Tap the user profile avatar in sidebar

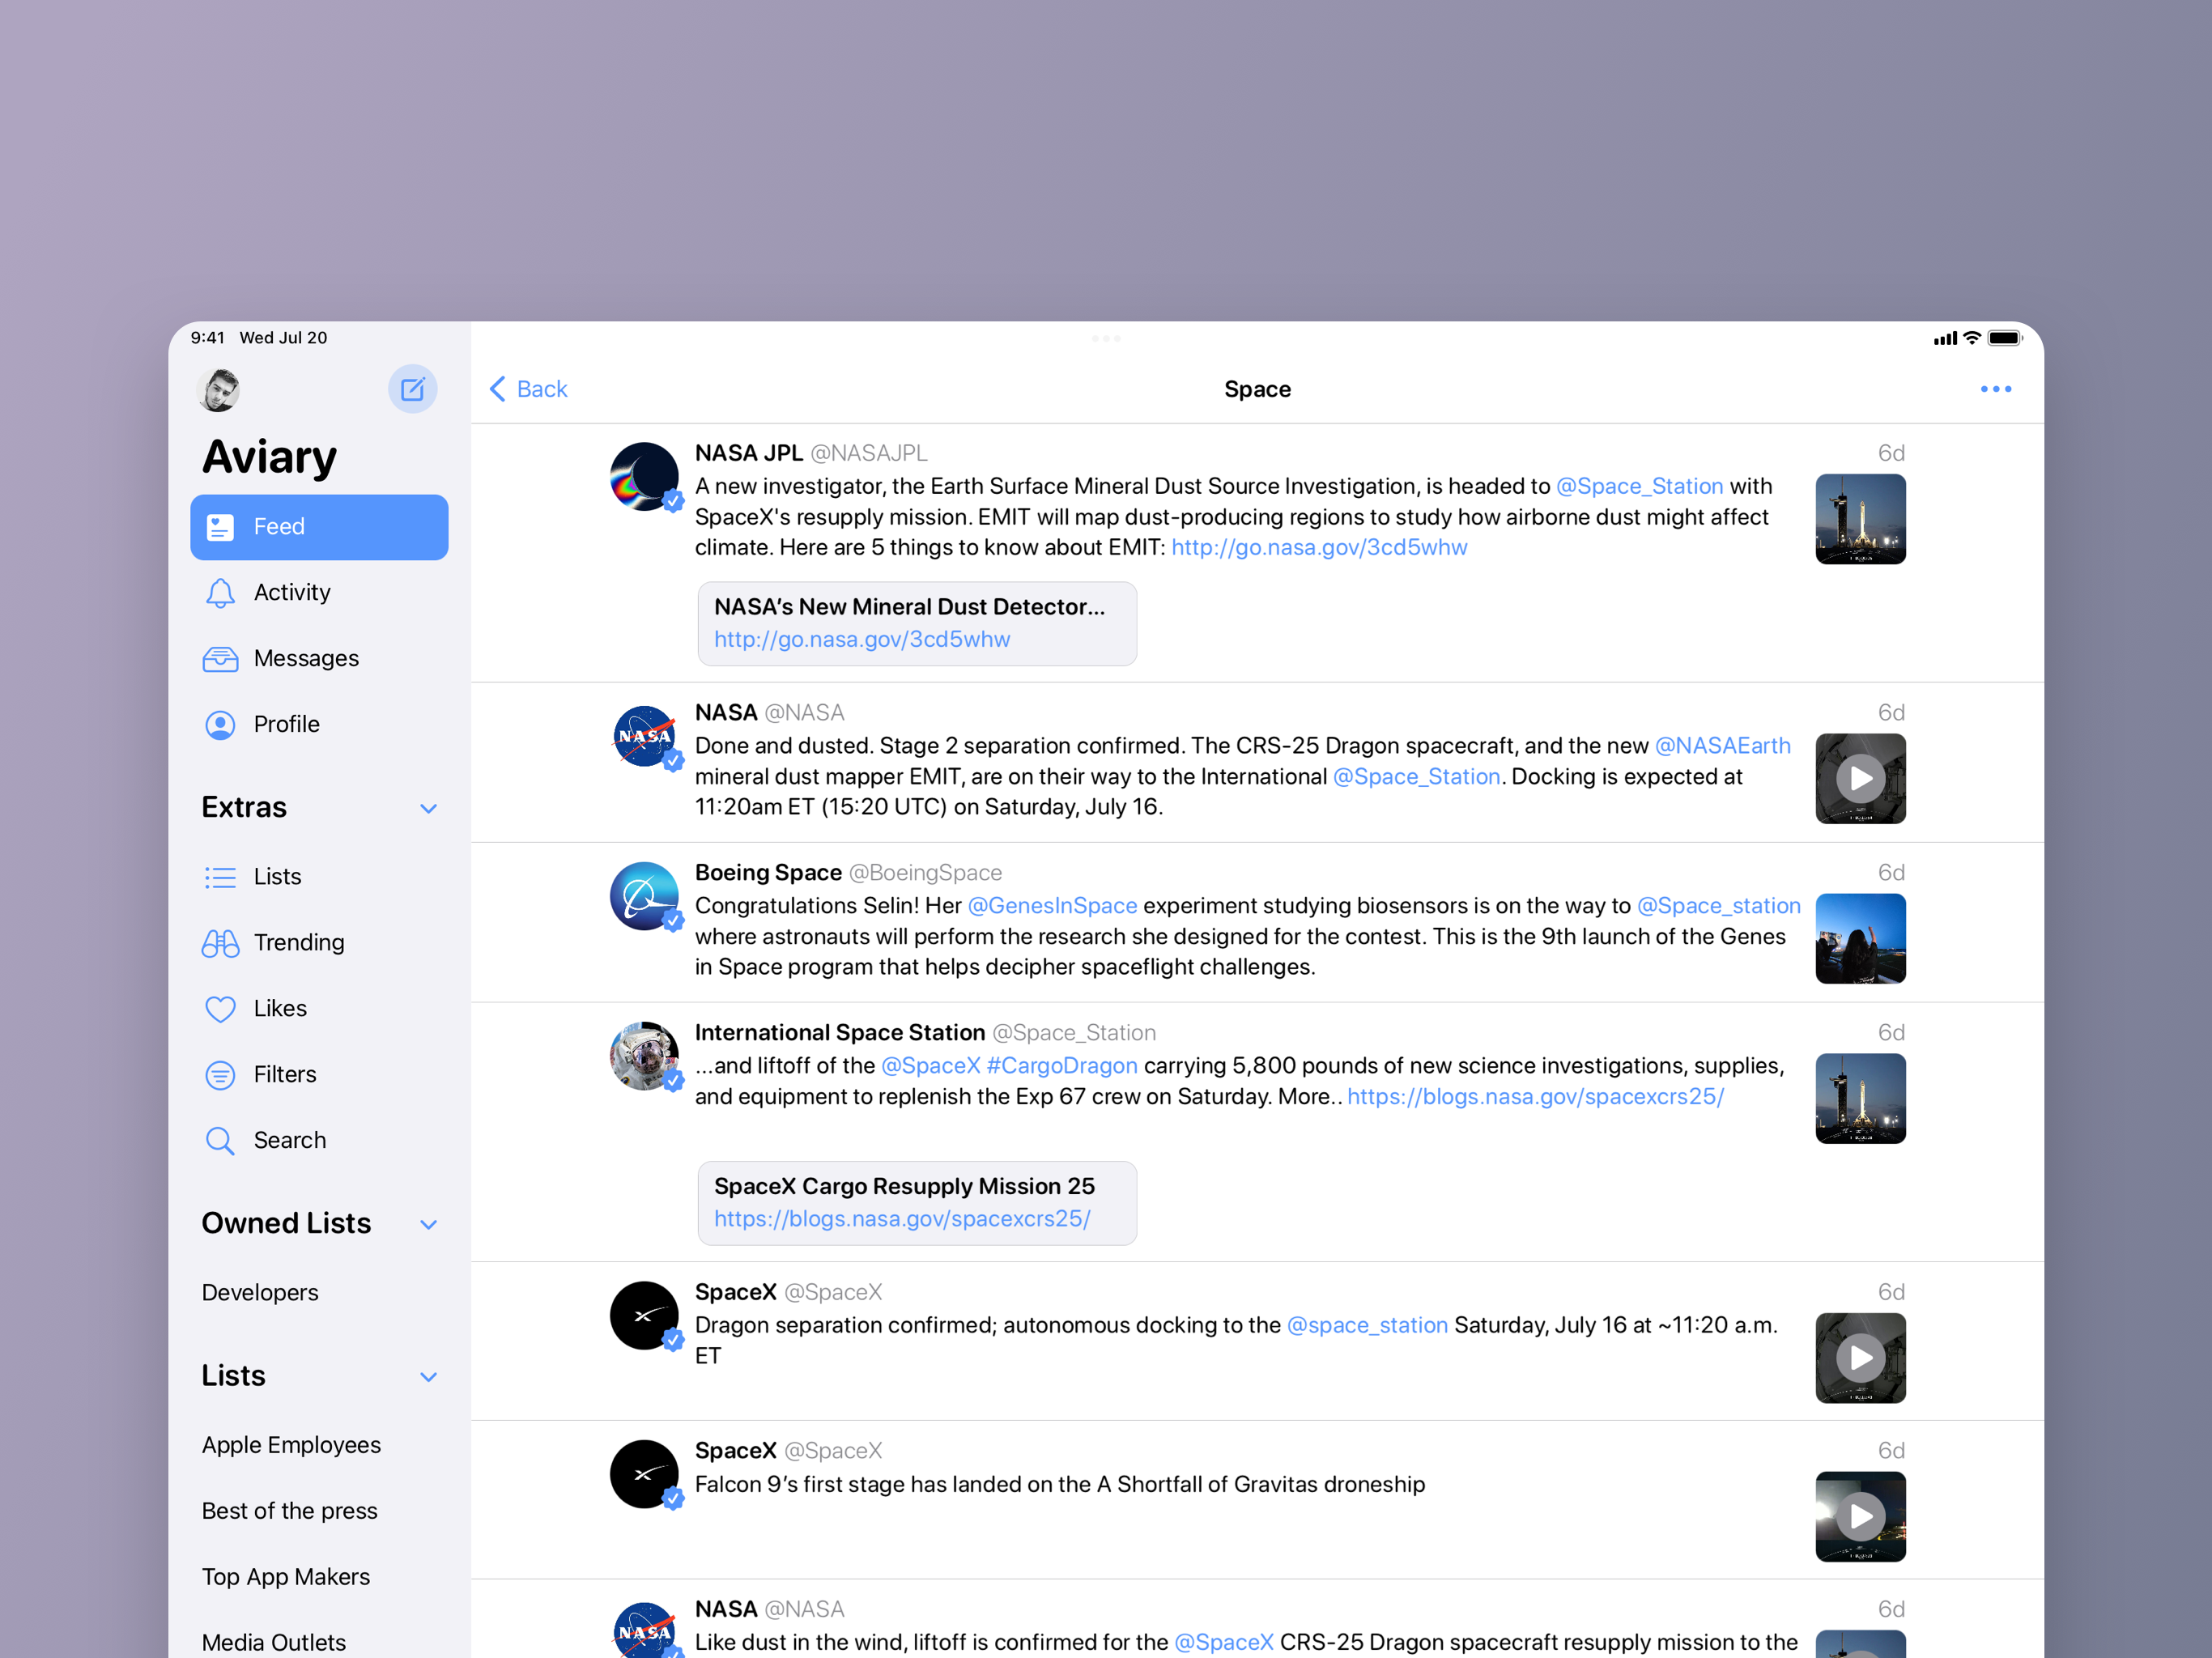[219, 390]
